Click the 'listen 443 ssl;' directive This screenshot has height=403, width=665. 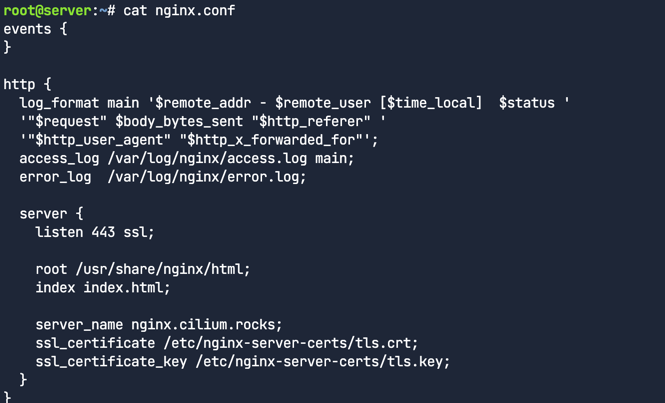tap(95, 232)
